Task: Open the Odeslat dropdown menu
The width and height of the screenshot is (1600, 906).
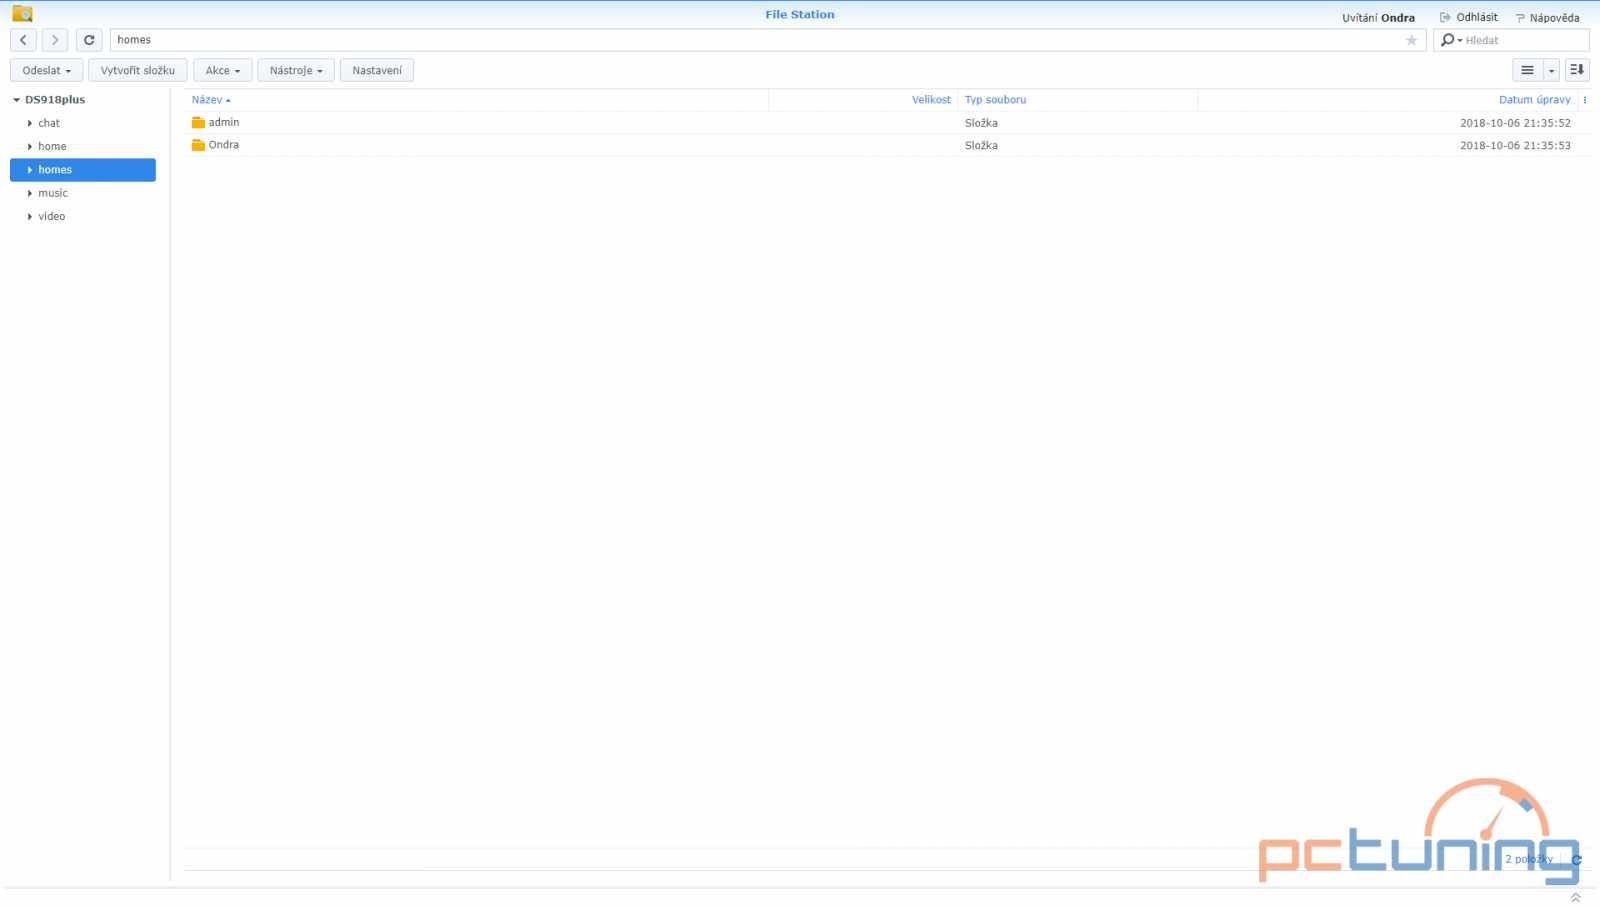Action: click(x=46, y=70)
